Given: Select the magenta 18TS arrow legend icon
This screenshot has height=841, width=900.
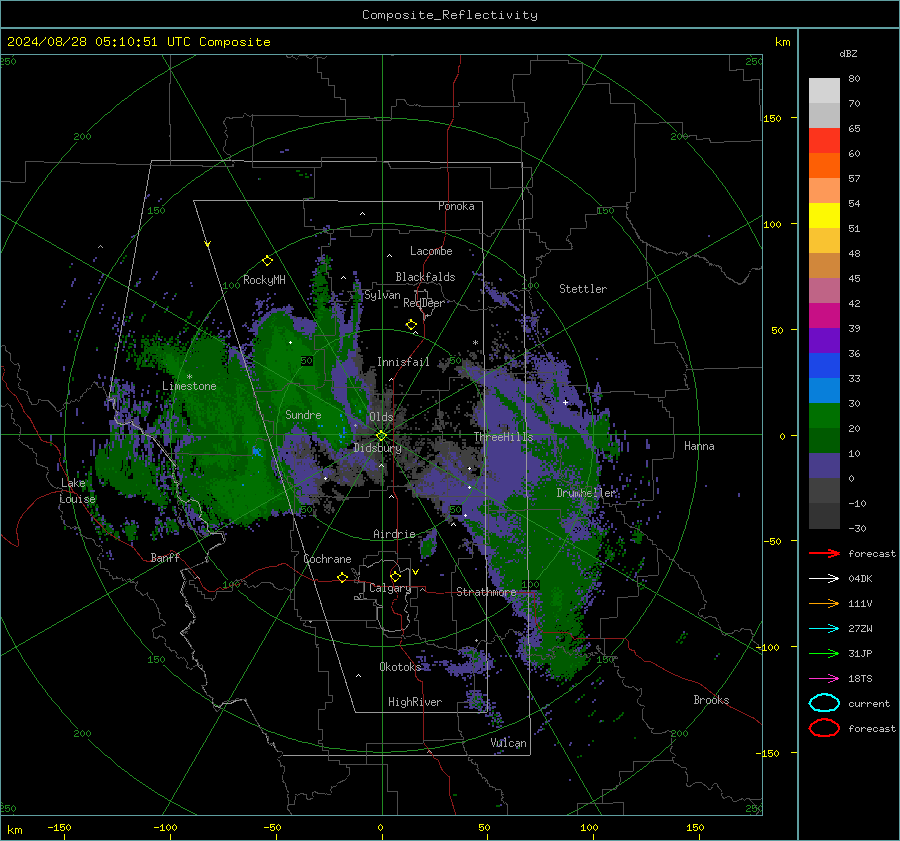Looking at the screenshot, I should click(824, 679).
